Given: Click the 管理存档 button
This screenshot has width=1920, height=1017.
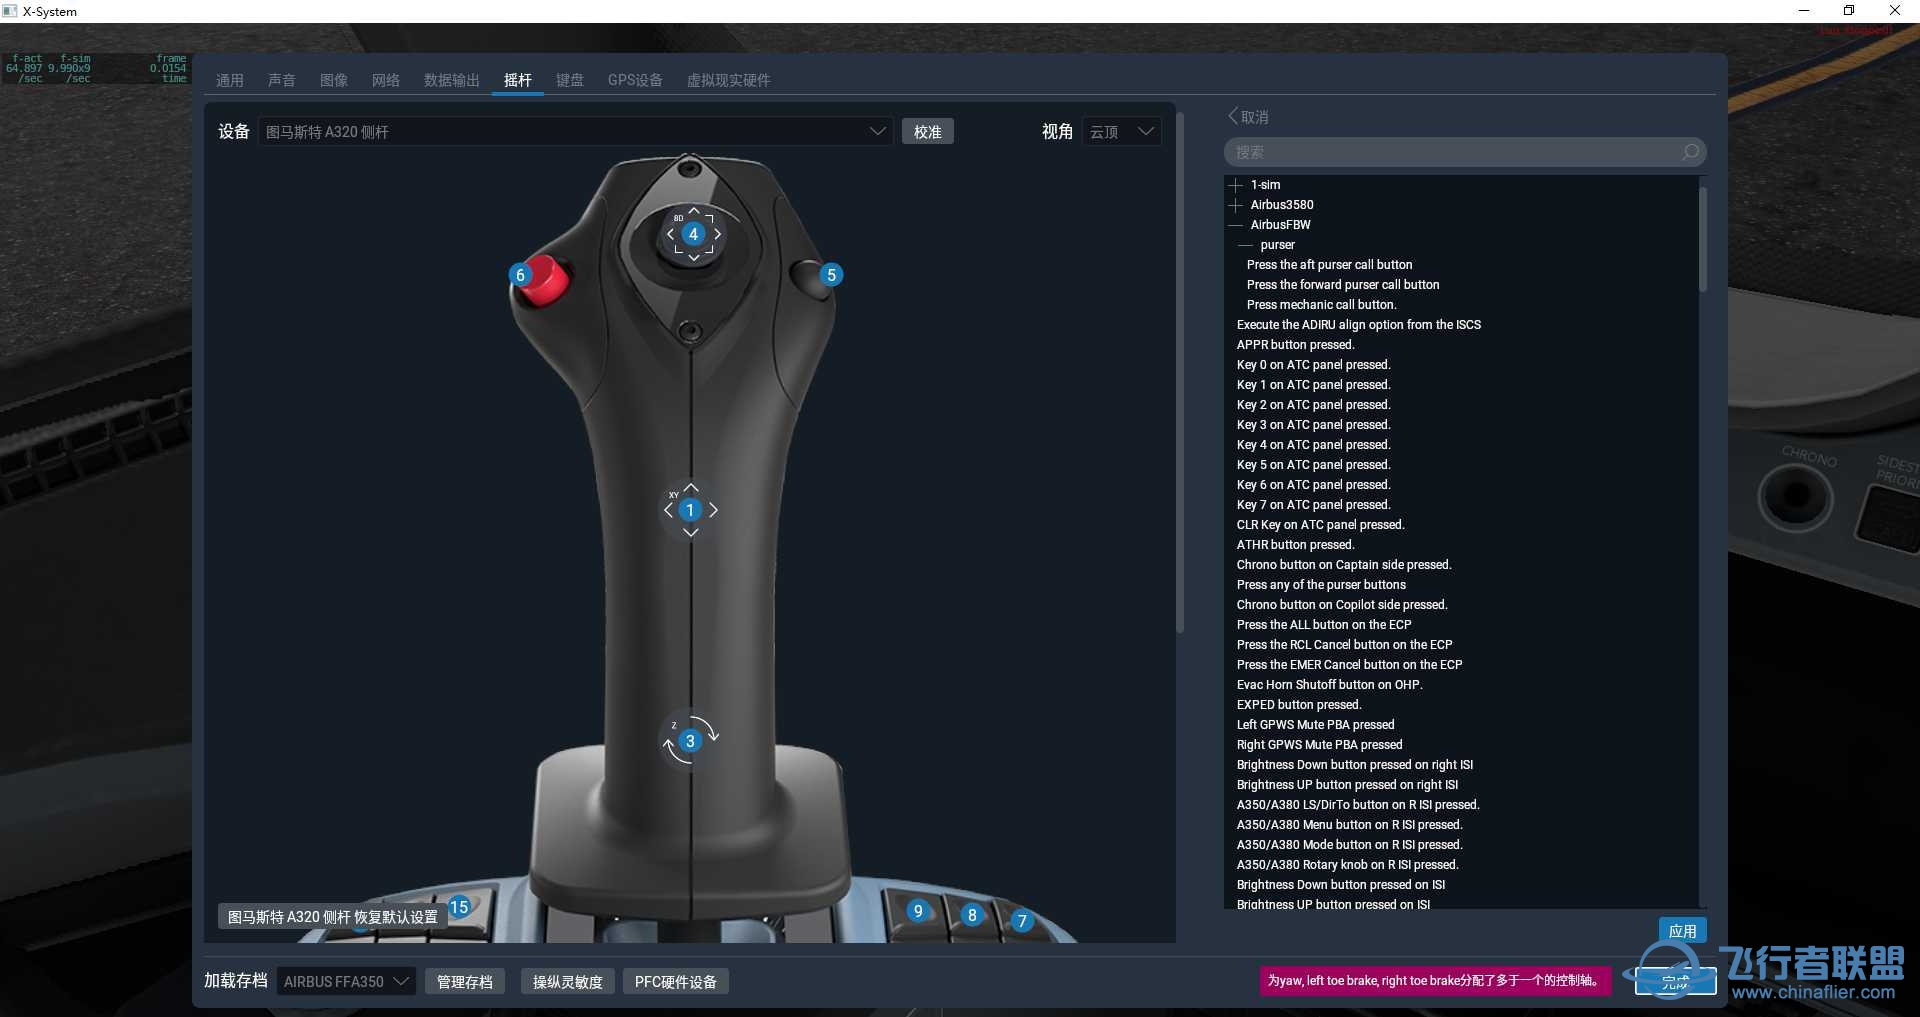Looking at the screenshot, I should (x=465, y=982).
